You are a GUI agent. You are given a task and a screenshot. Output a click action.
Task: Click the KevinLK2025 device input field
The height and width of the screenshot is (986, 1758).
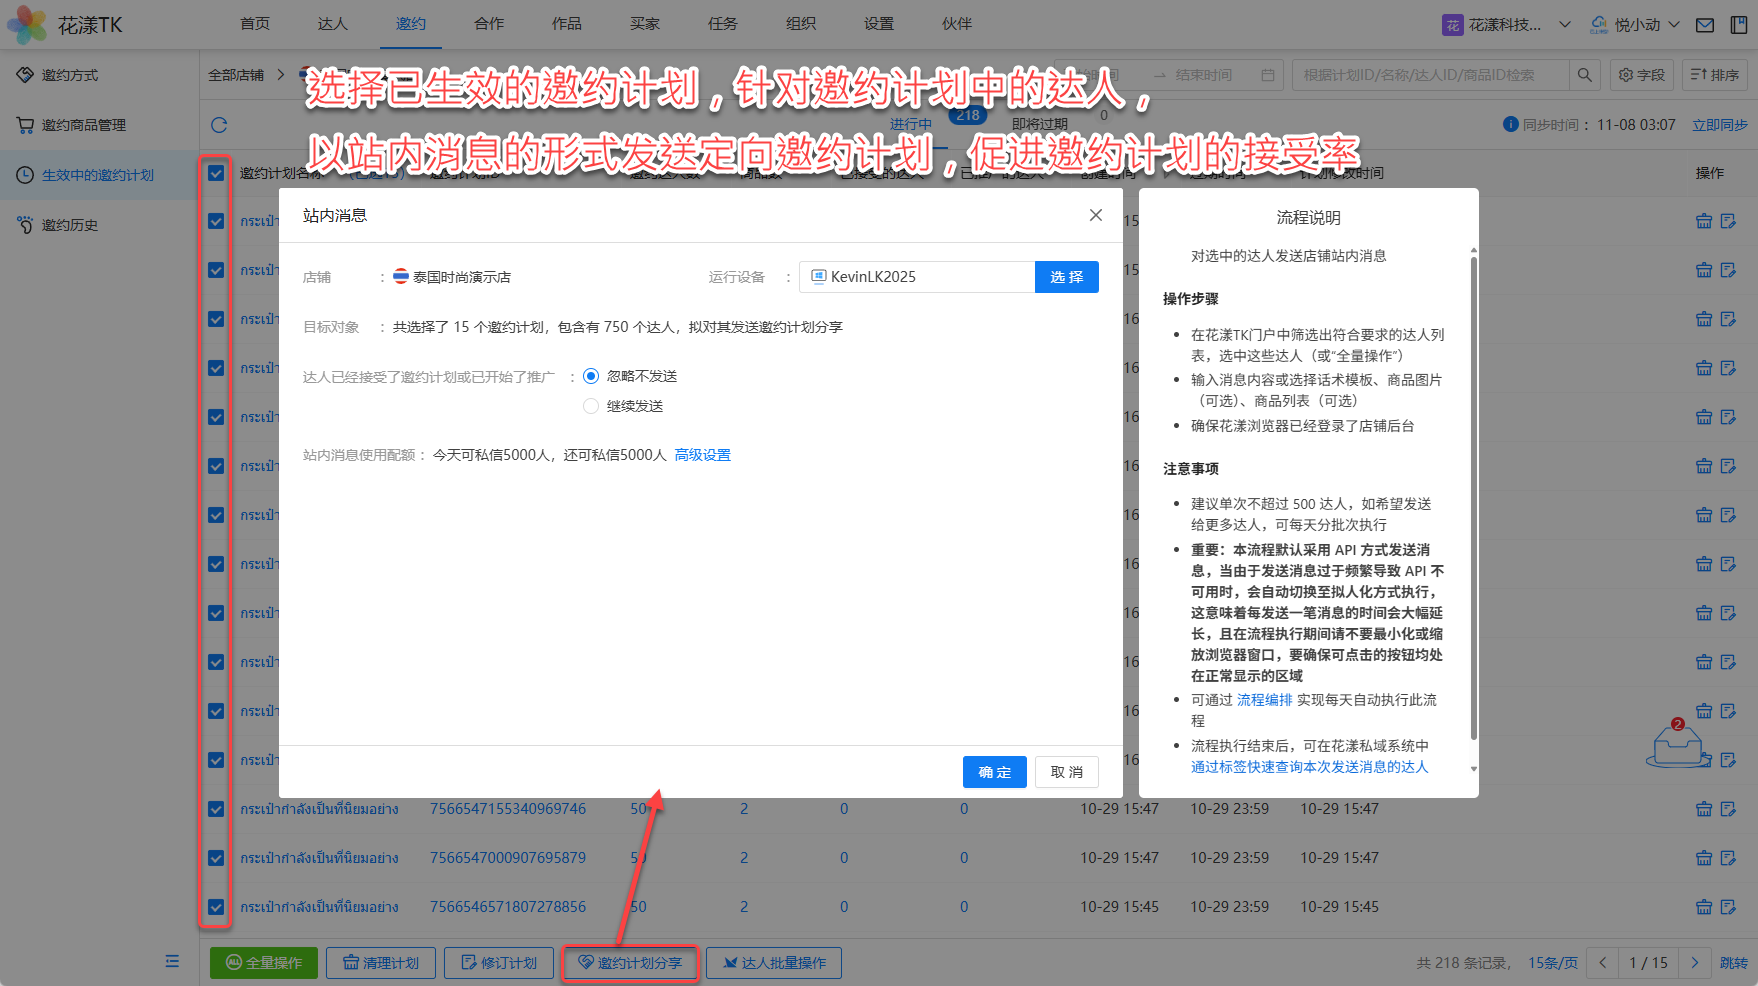[916, 277]
